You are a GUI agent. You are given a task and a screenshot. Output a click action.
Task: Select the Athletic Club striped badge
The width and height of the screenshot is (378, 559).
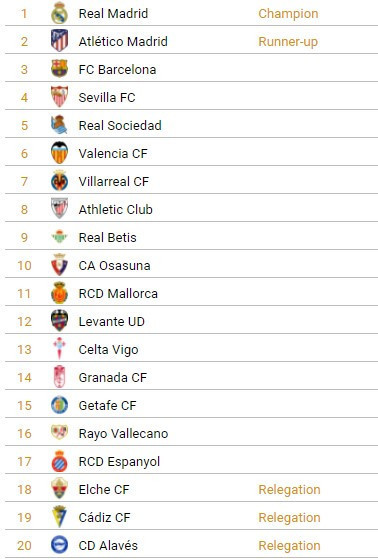pyautogui.click(x=59, y=209)
